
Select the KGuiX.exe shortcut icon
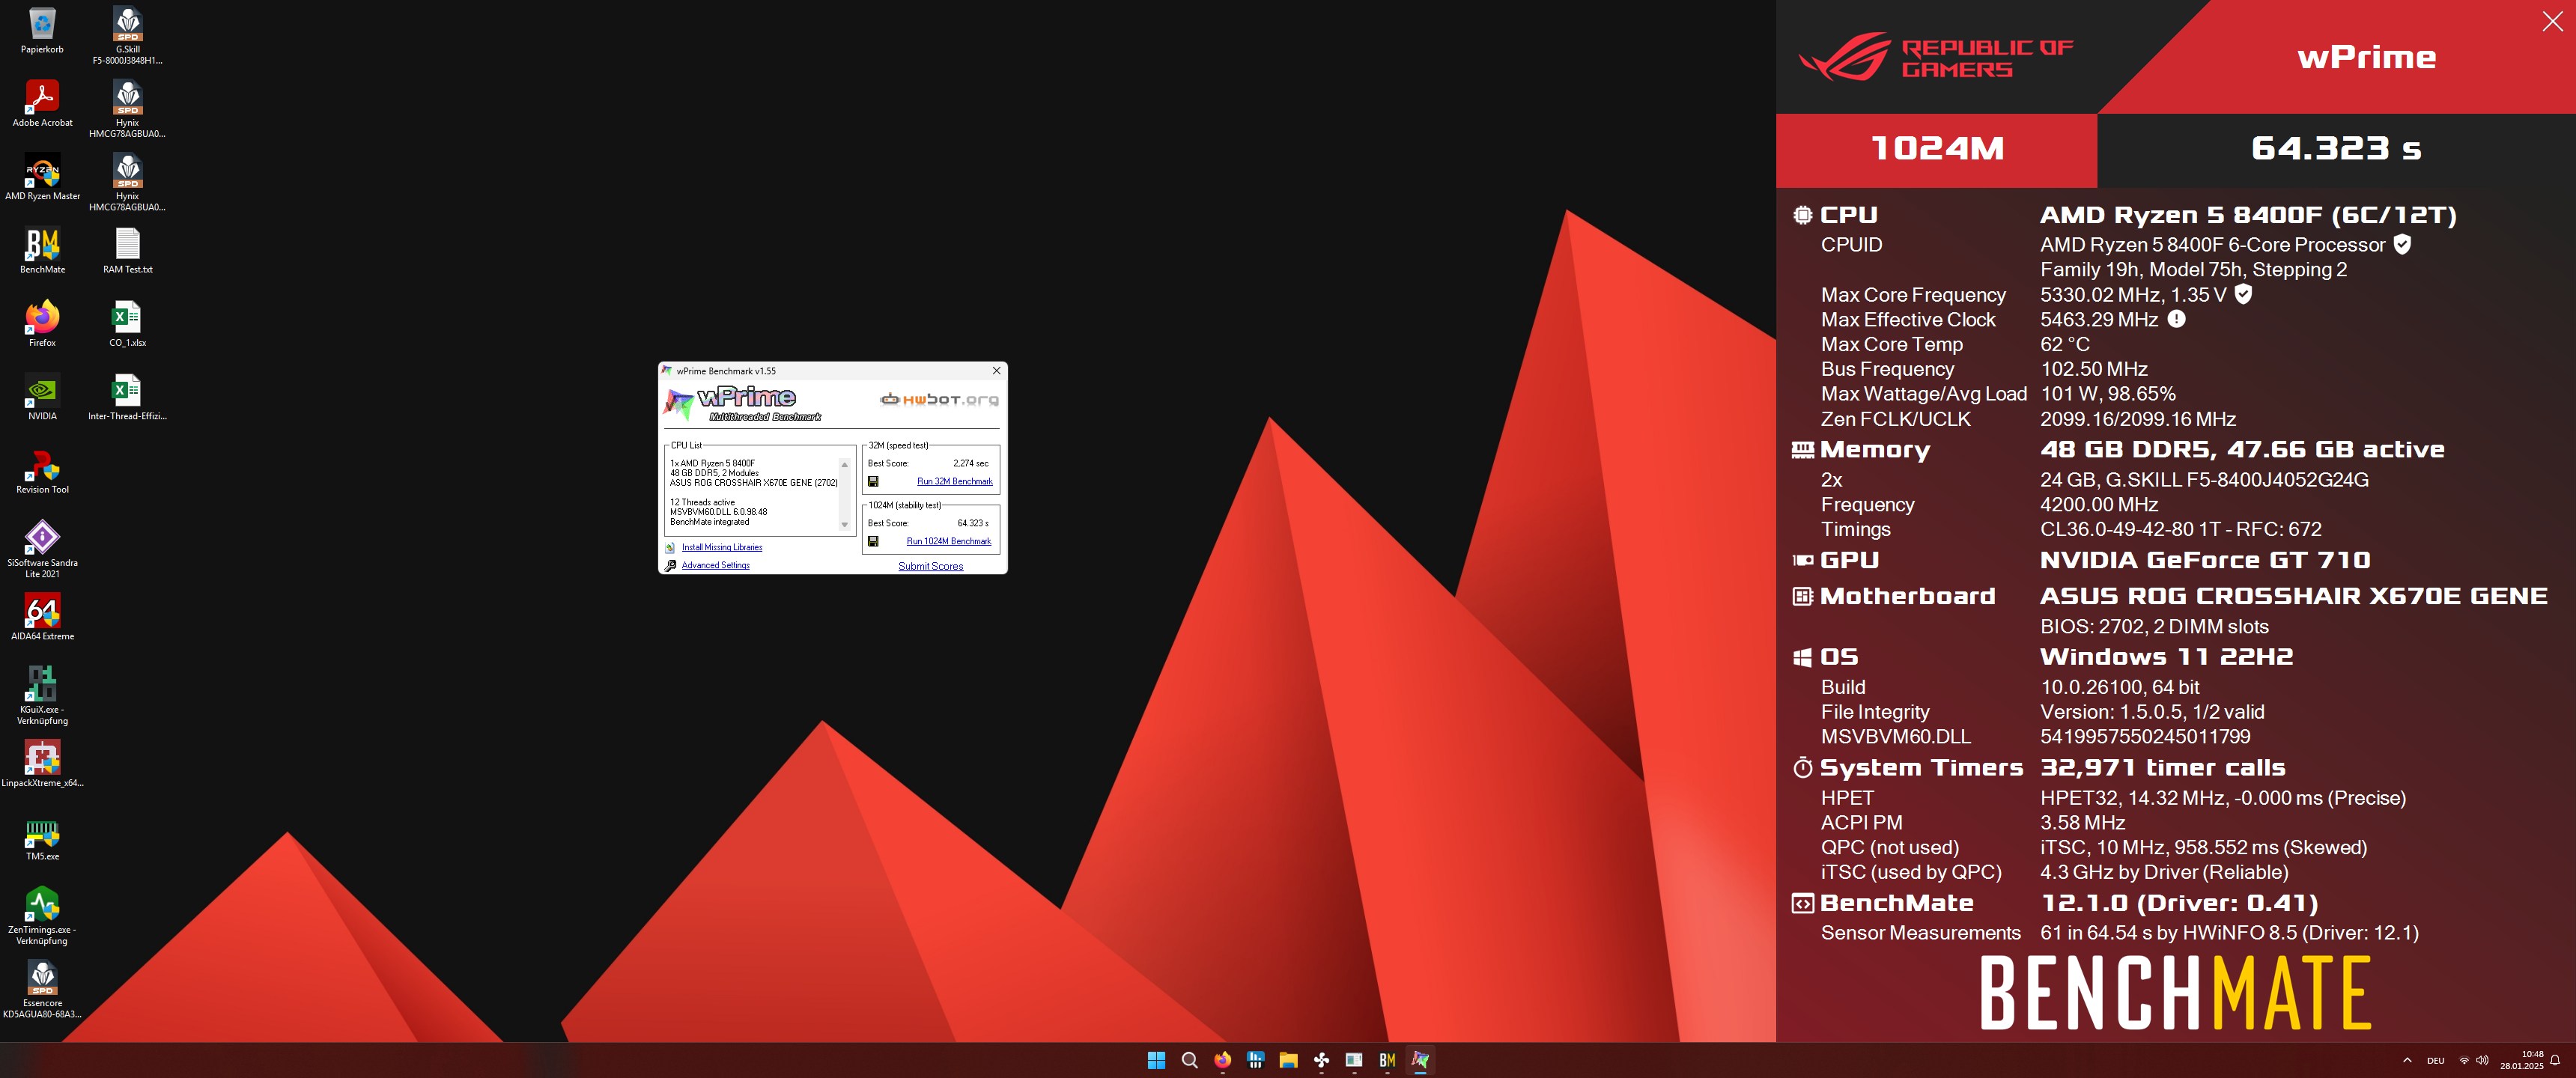(x=42, y=695)
